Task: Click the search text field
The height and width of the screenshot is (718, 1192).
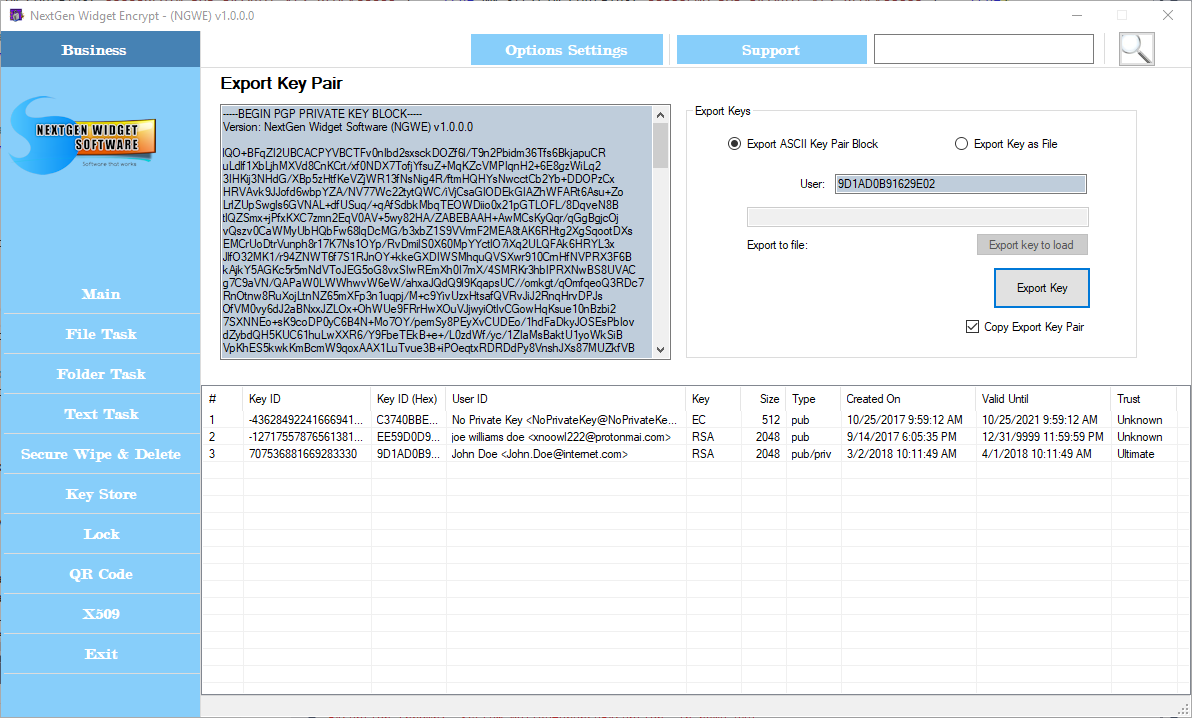Action: point(984,49)
